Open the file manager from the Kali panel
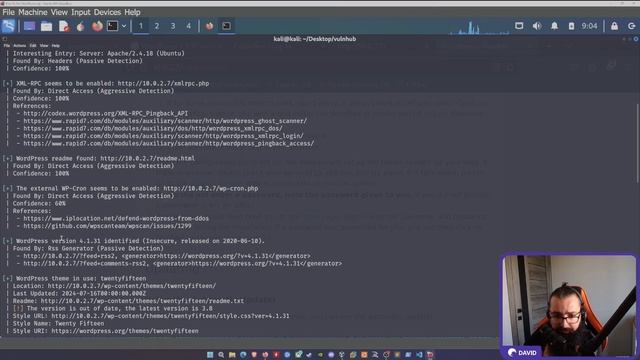 (47, 26)
